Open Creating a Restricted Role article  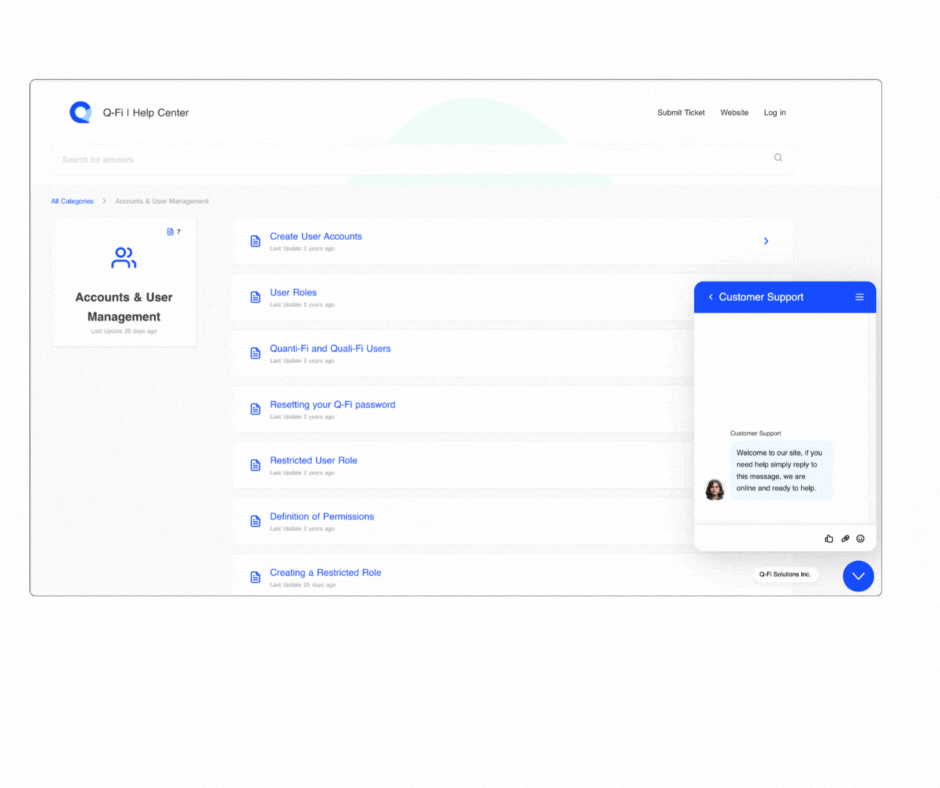[x=326, y=573]
